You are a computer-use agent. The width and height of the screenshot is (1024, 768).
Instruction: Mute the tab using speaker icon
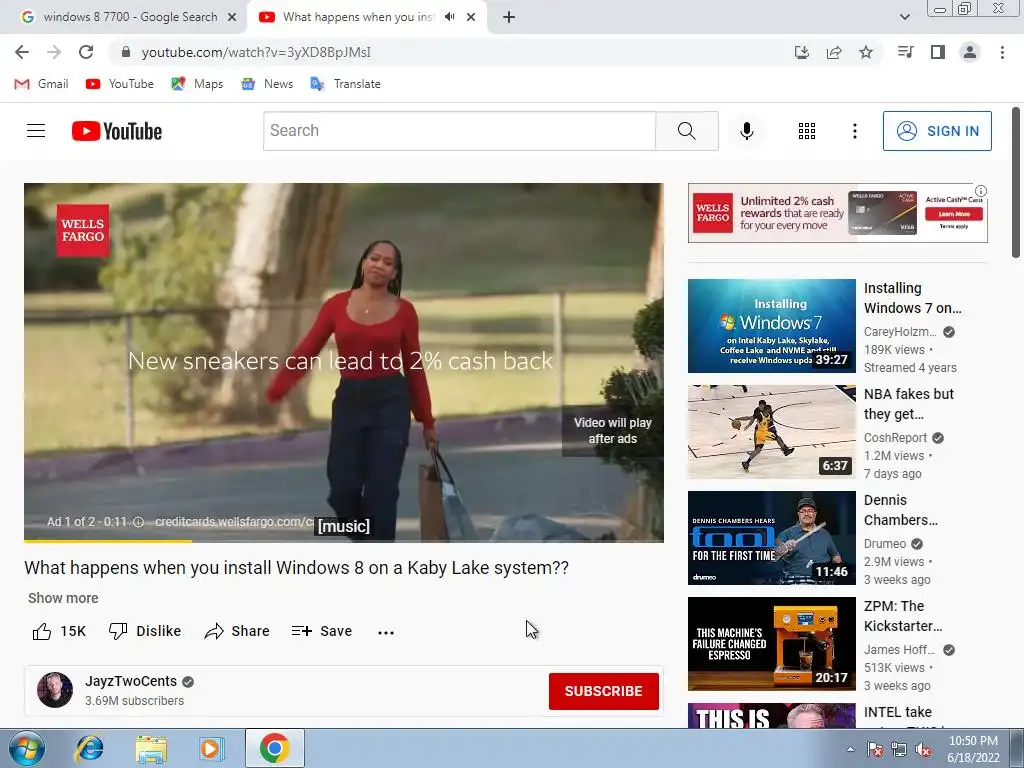click(449, 17)
